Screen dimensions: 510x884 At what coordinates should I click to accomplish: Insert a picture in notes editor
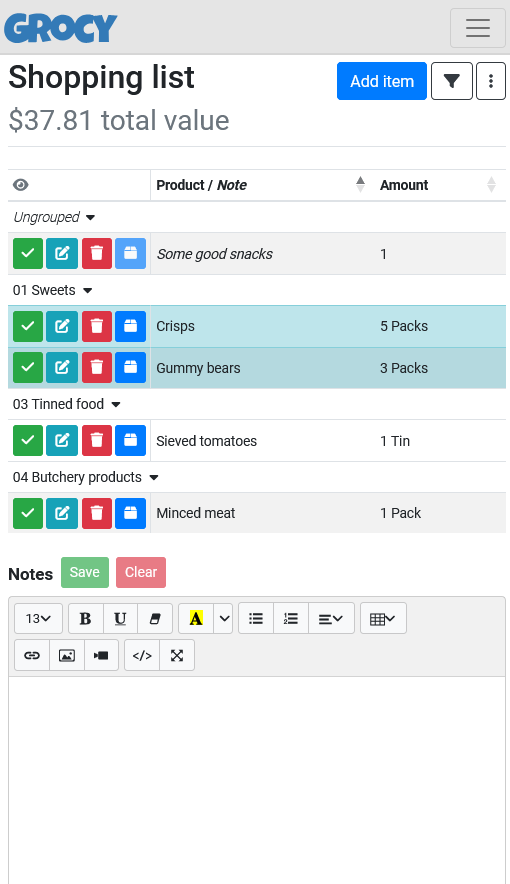(x=67, y=655)
